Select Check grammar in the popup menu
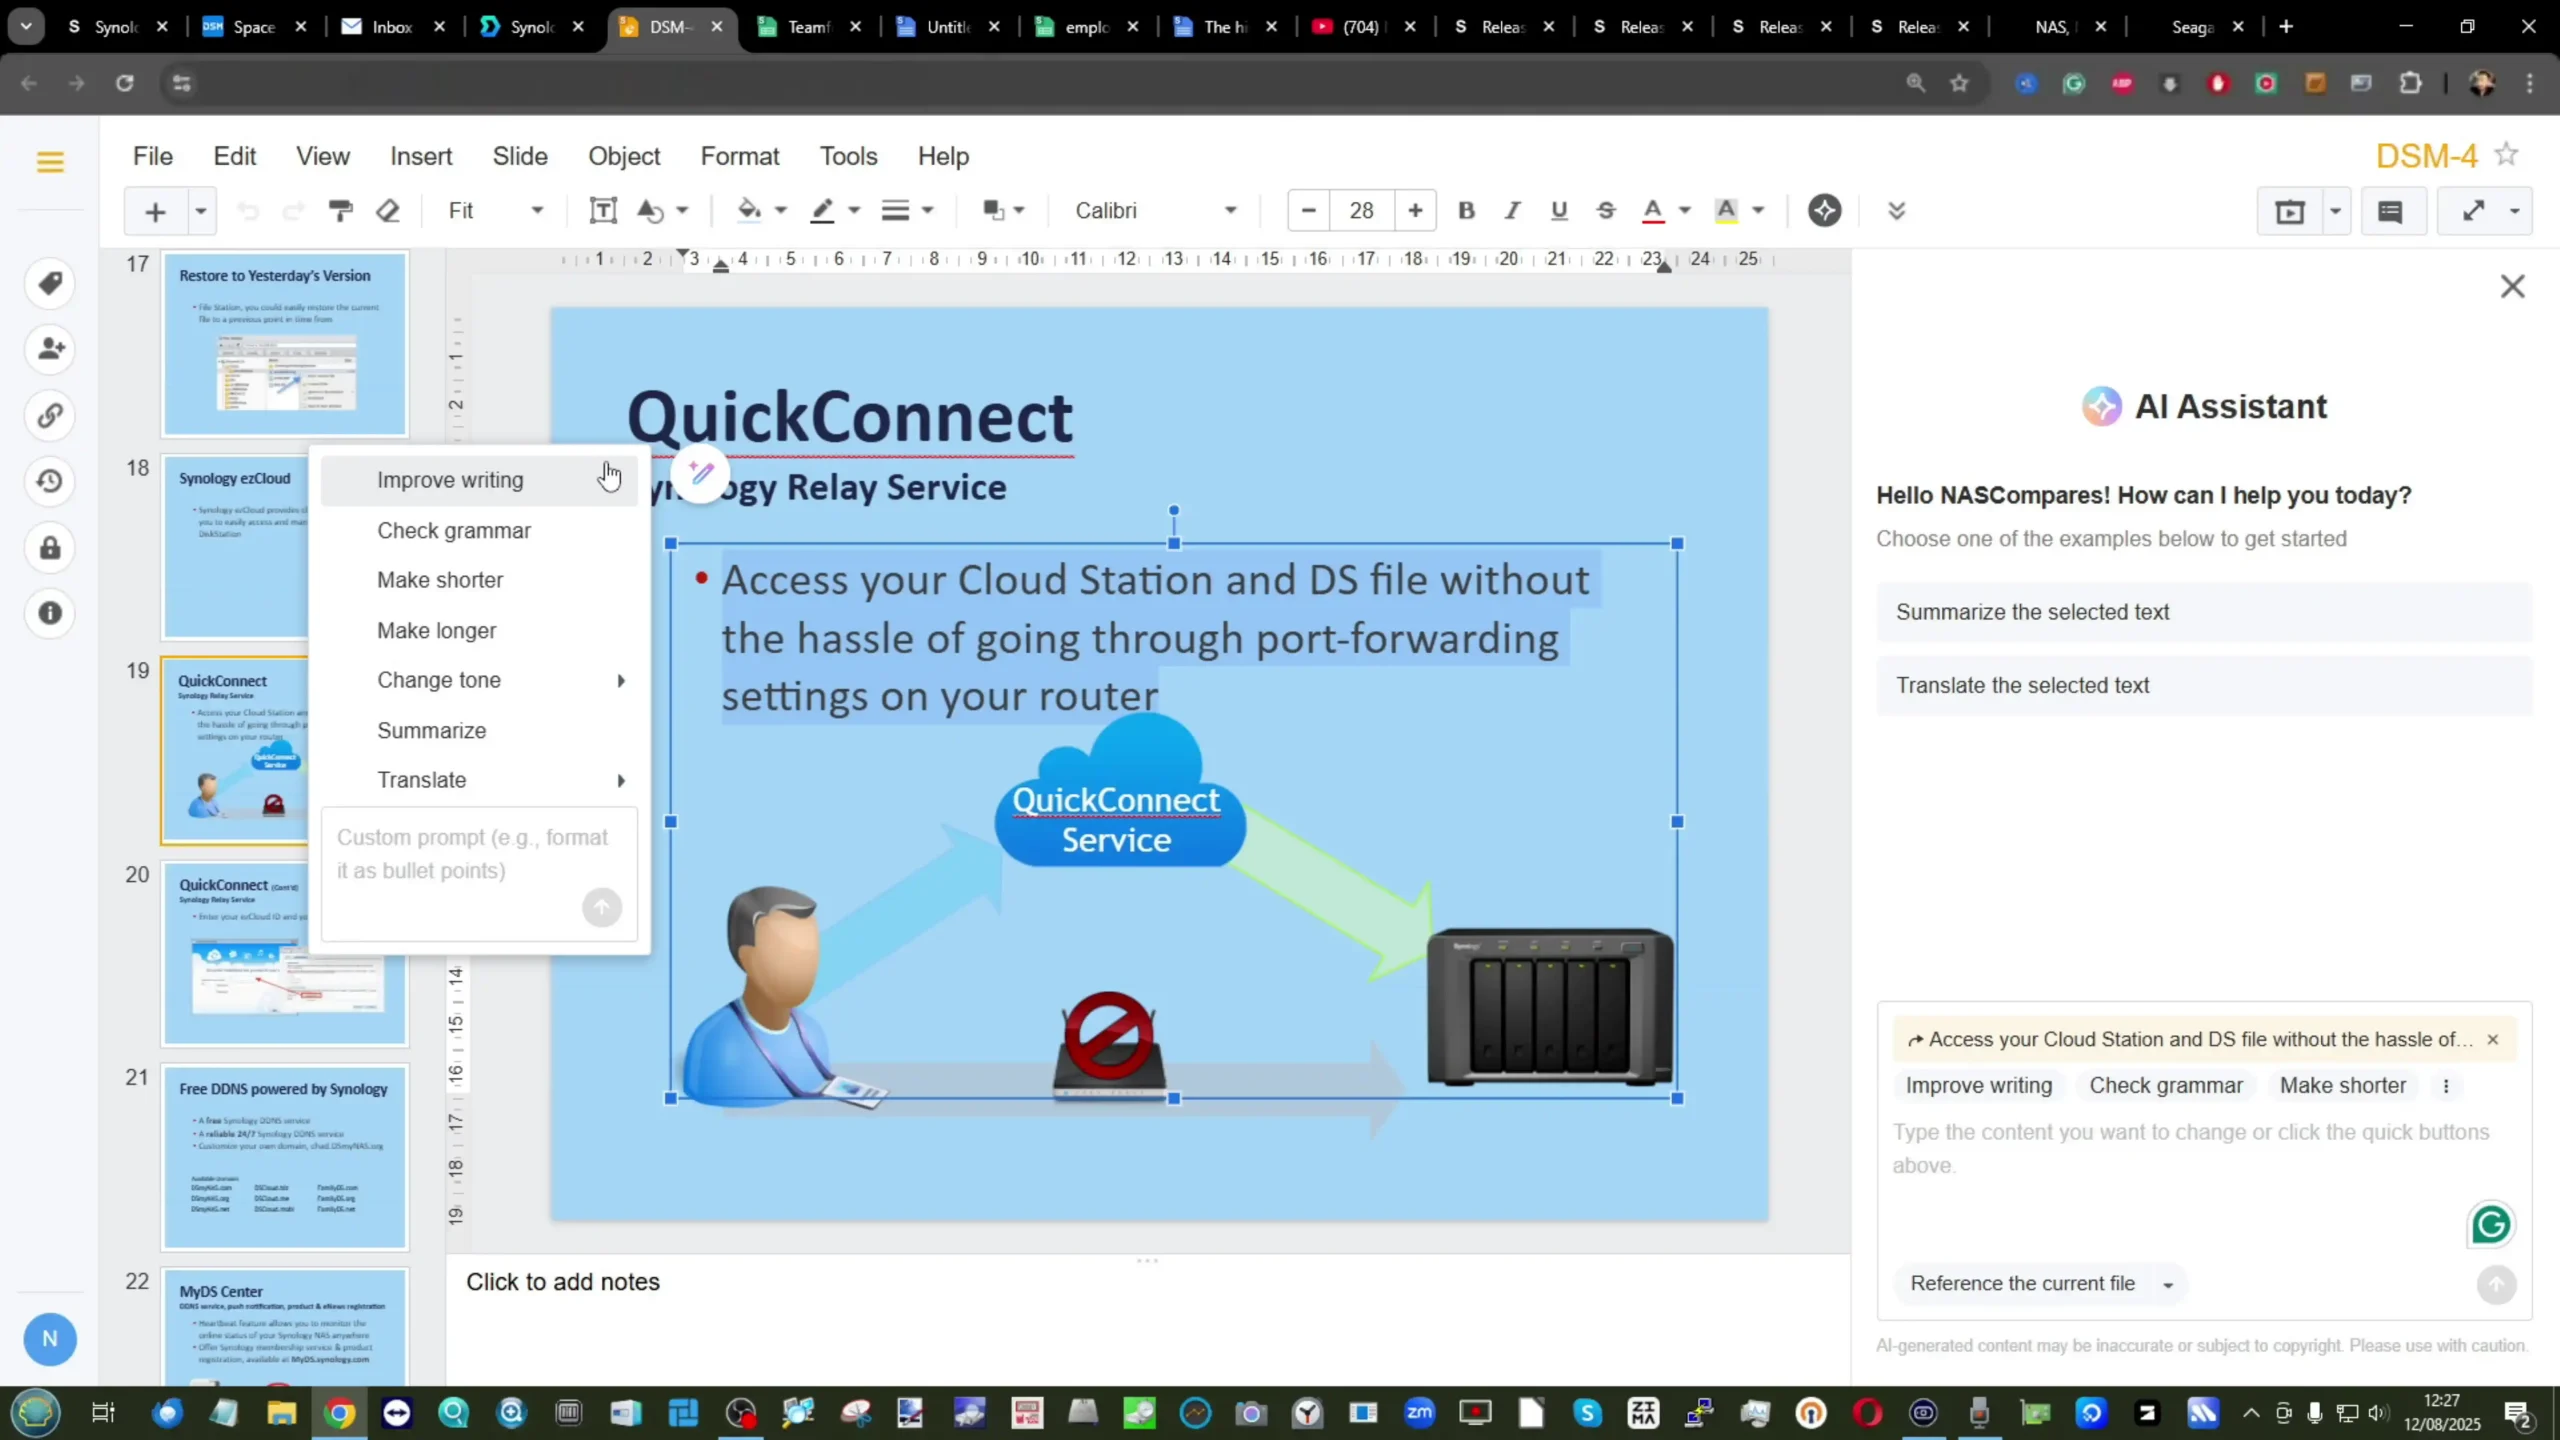The height and width of the screenshot is (1440, 2560). (x=478, y=531)
